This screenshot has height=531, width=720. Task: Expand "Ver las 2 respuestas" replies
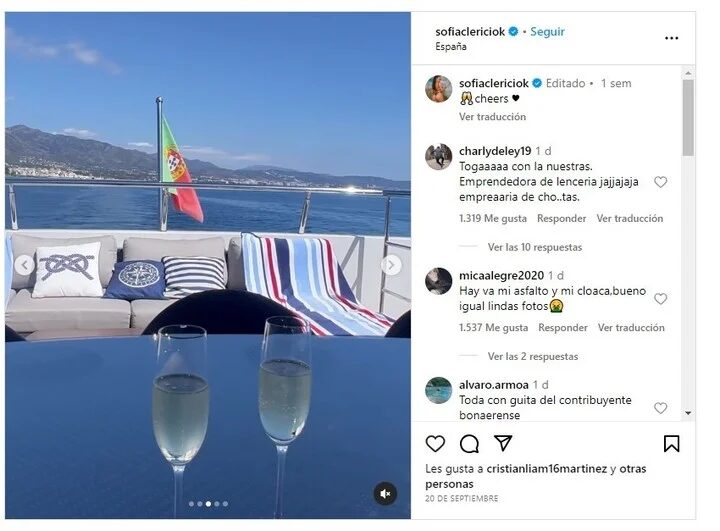click(531, 356)
